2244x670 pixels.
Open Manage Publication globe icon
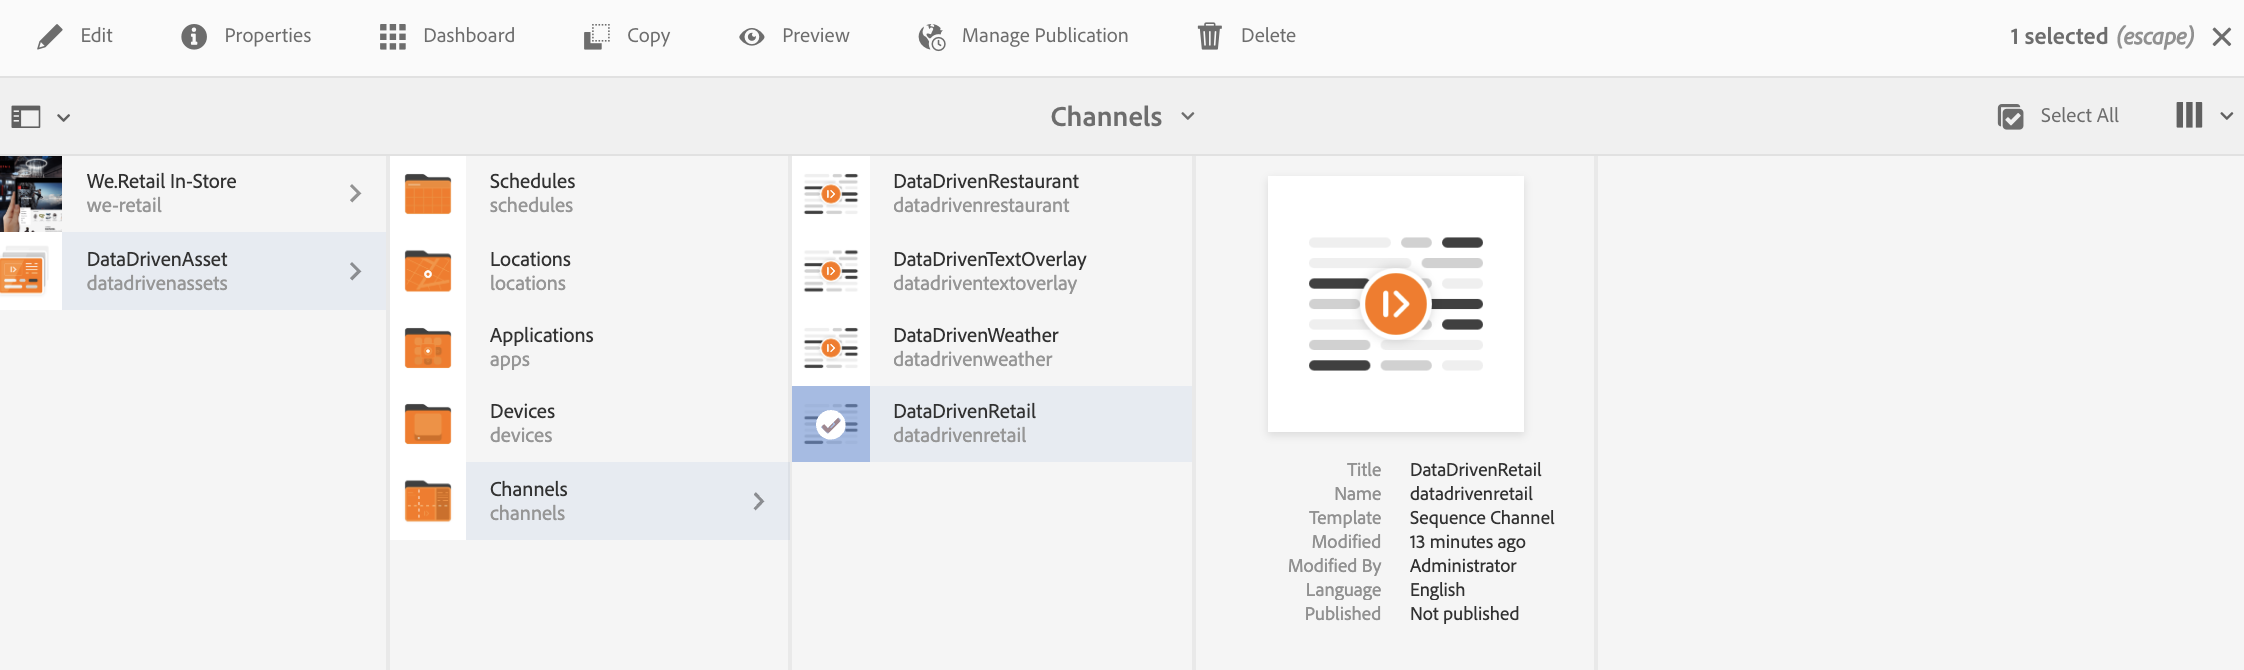click(x=932, y=37)
